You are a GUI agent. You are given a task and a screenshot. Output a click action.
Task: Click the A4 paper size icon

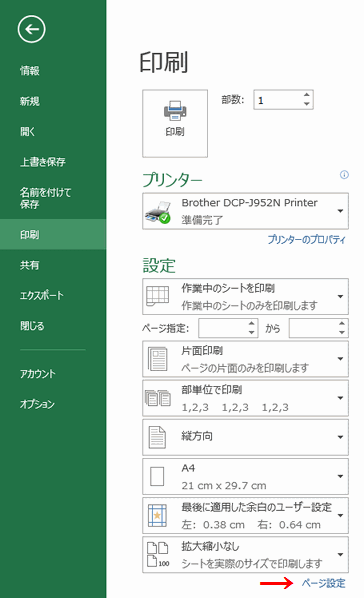tap(157, 476)
